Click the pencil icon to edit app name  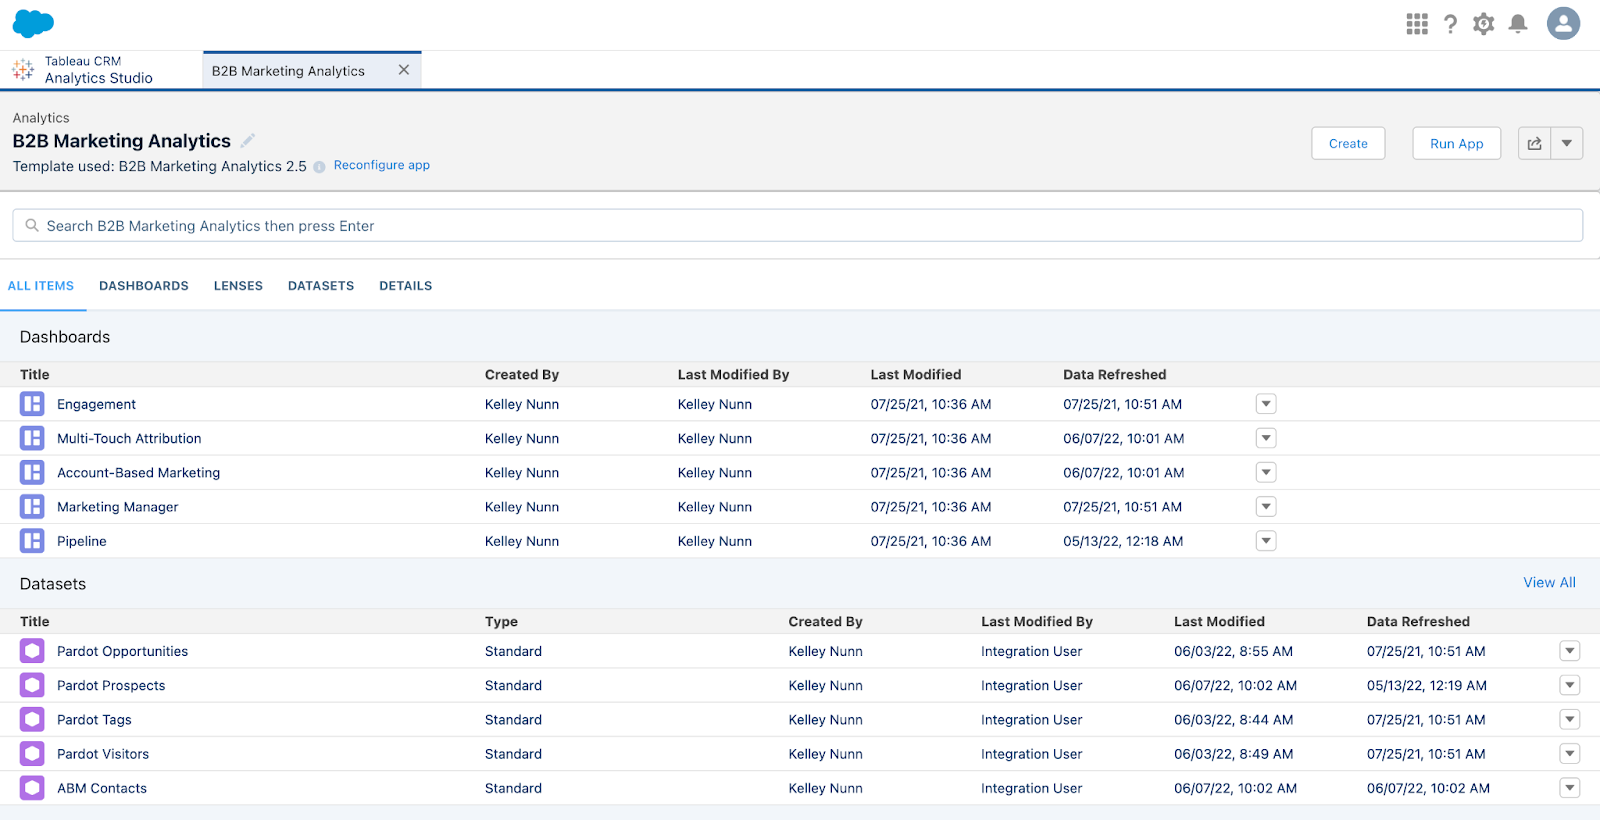point(248,141)
